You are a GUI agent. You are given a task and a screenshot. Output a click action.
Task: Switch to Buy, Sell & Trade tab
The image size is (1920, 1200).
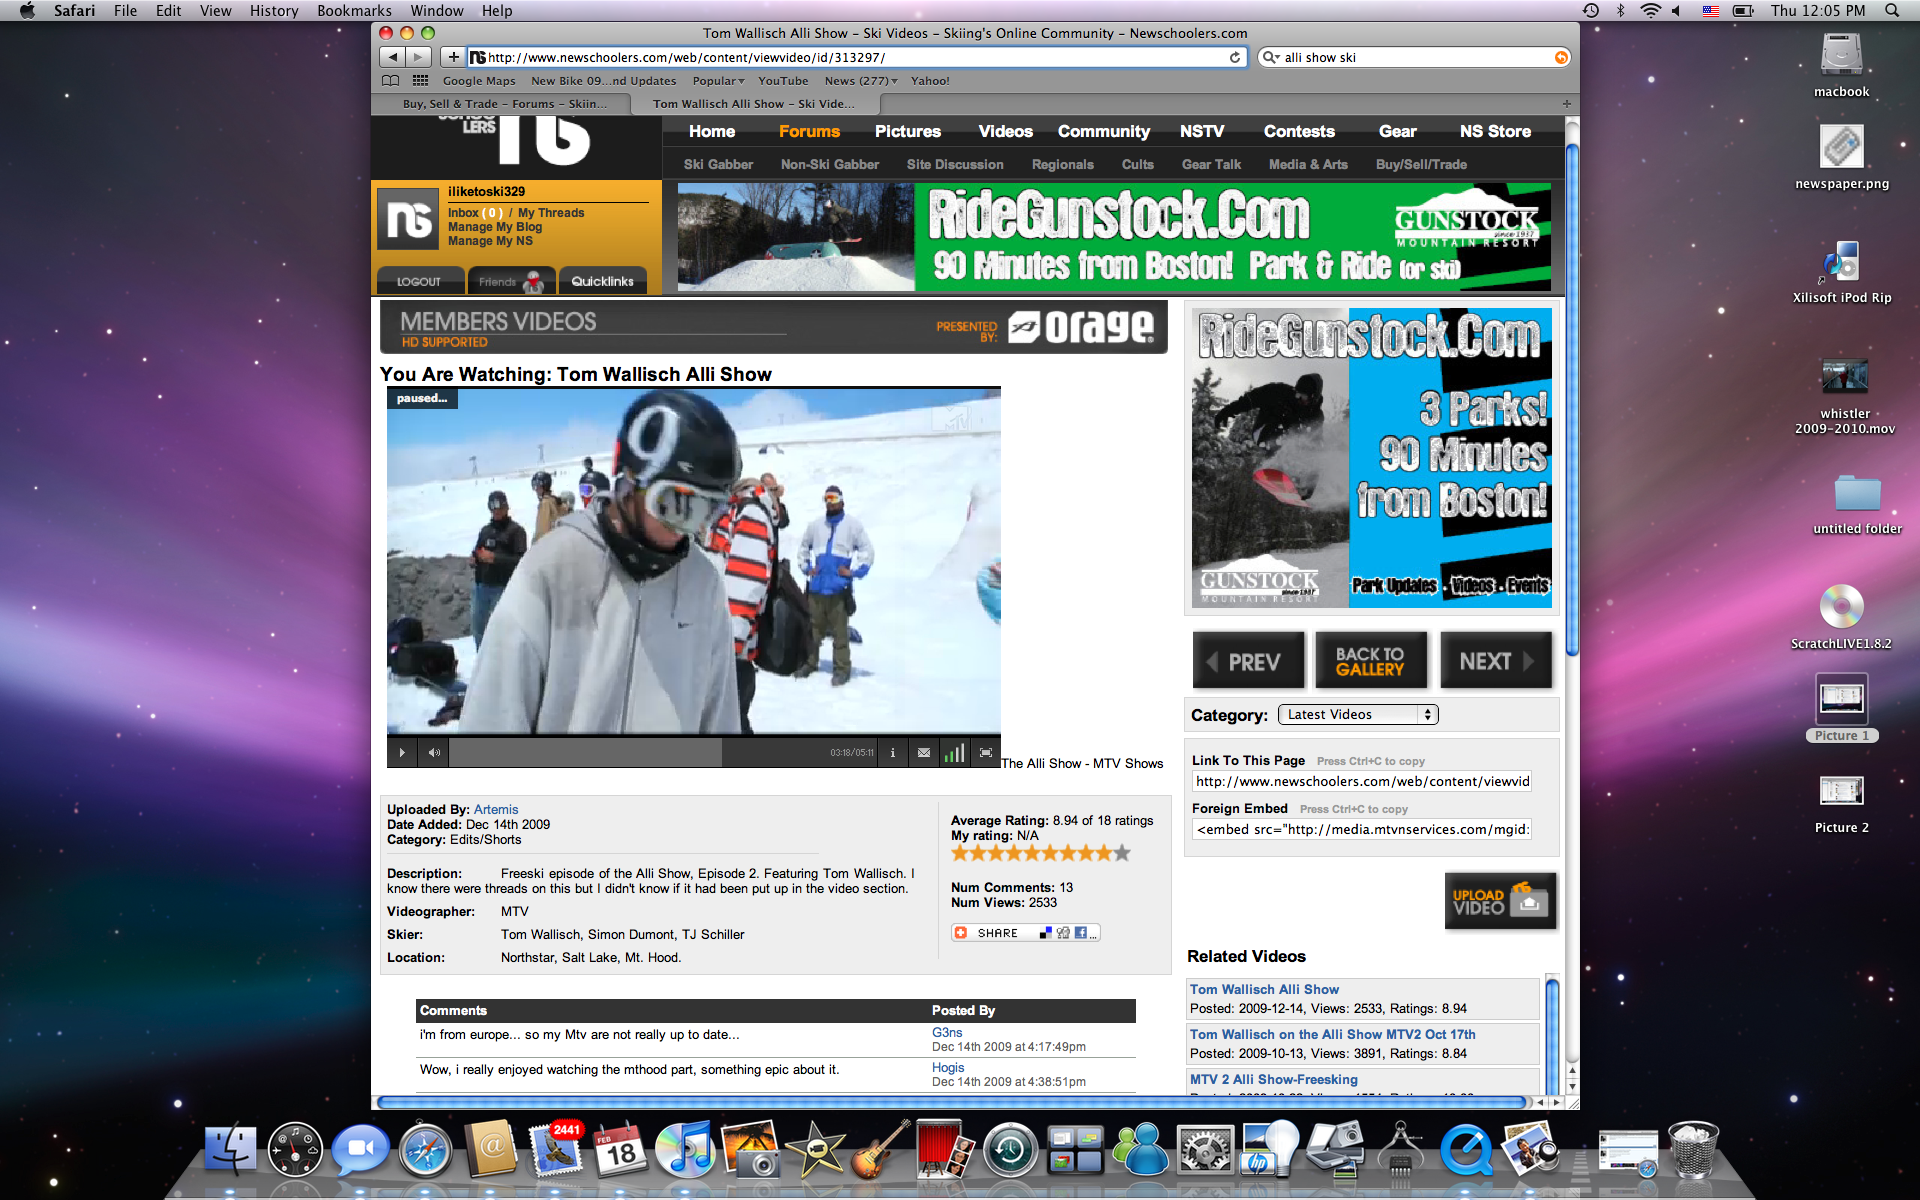point(503,104)
